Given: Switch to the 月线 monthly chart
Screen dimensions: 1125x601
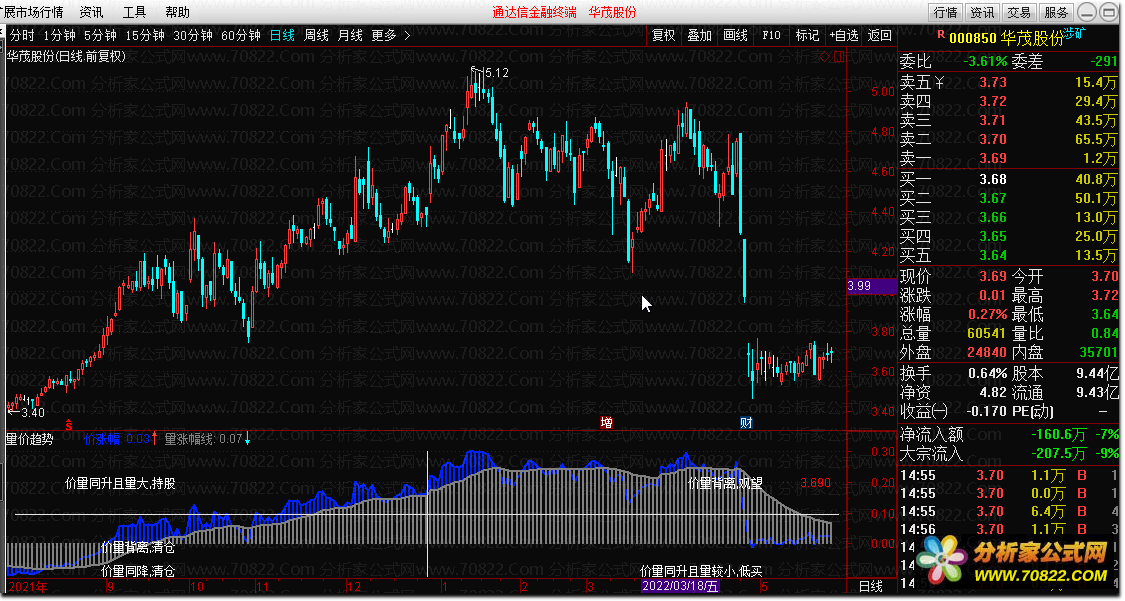Looking at the screenshot, I should click(x=350, y=35).
